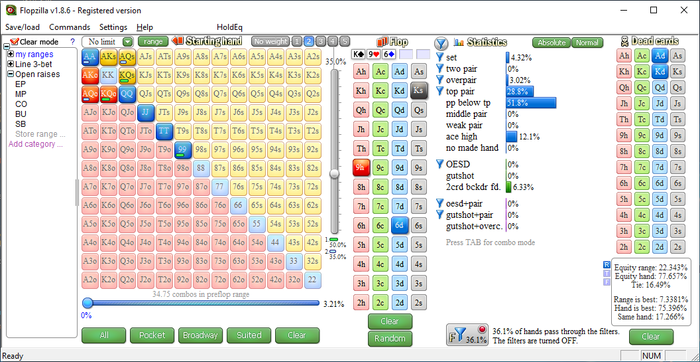Adjust the vertical range percentage slider
The height and width of the screenshot is (362, 700).
[334, 174]
